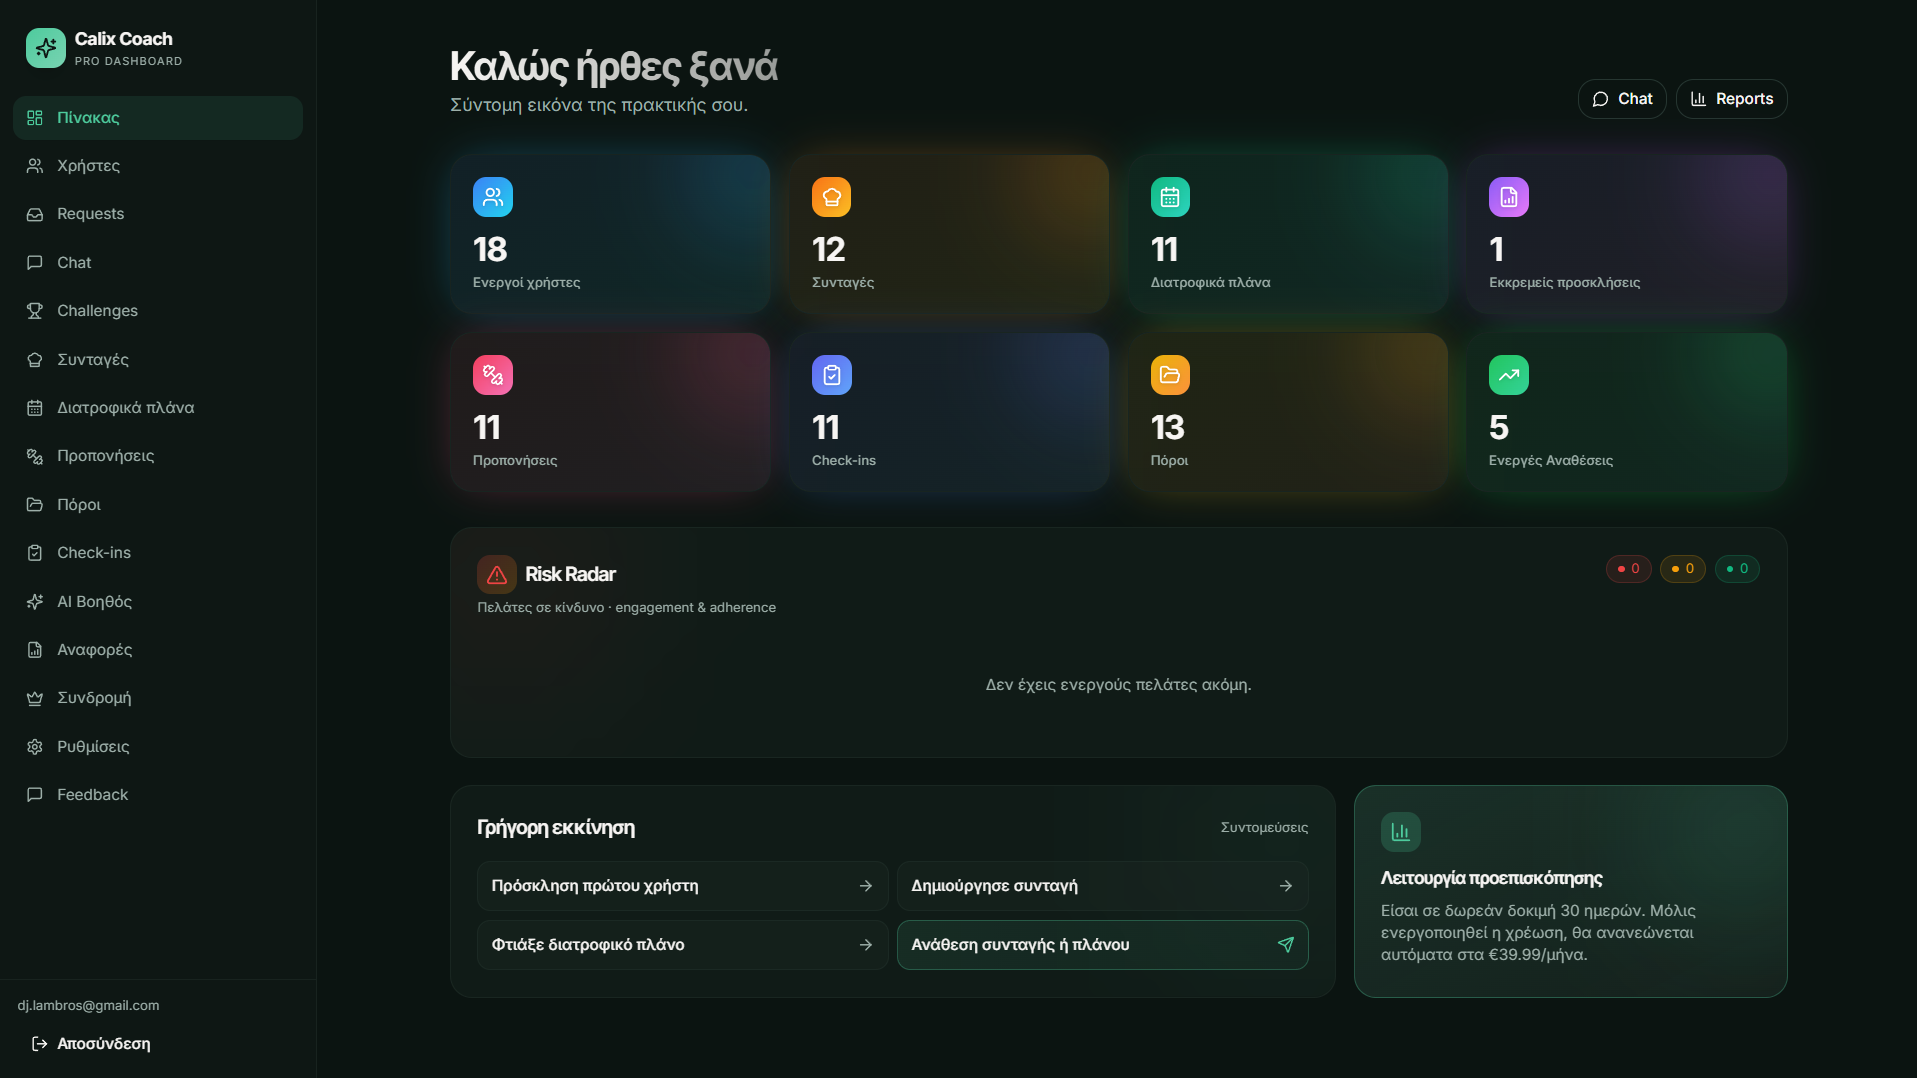This screenshot has width=1917, height=1078.
Task: Click the Λειτουργία προεπισκόπησης heading
Action: tap(1492, 878)
